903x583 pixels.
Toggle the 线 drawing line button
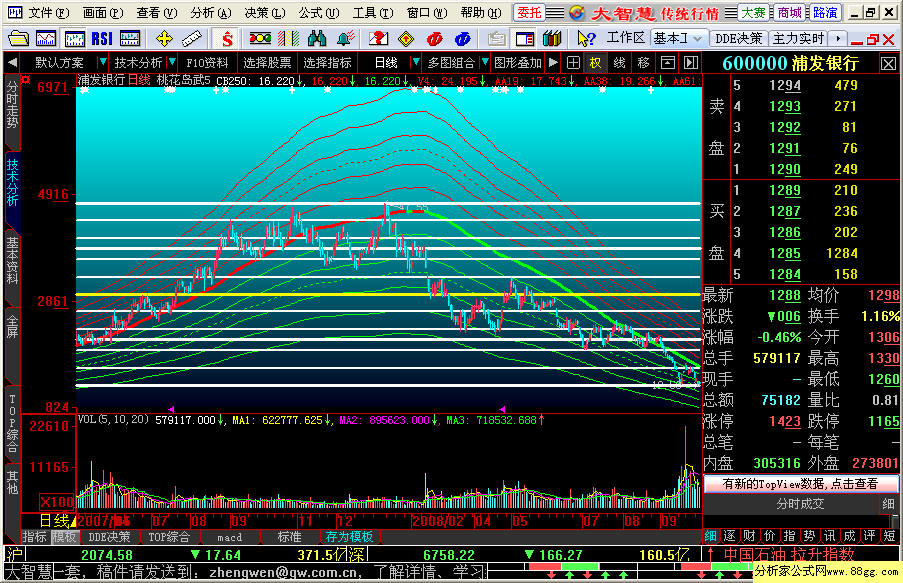pos(620,62)
